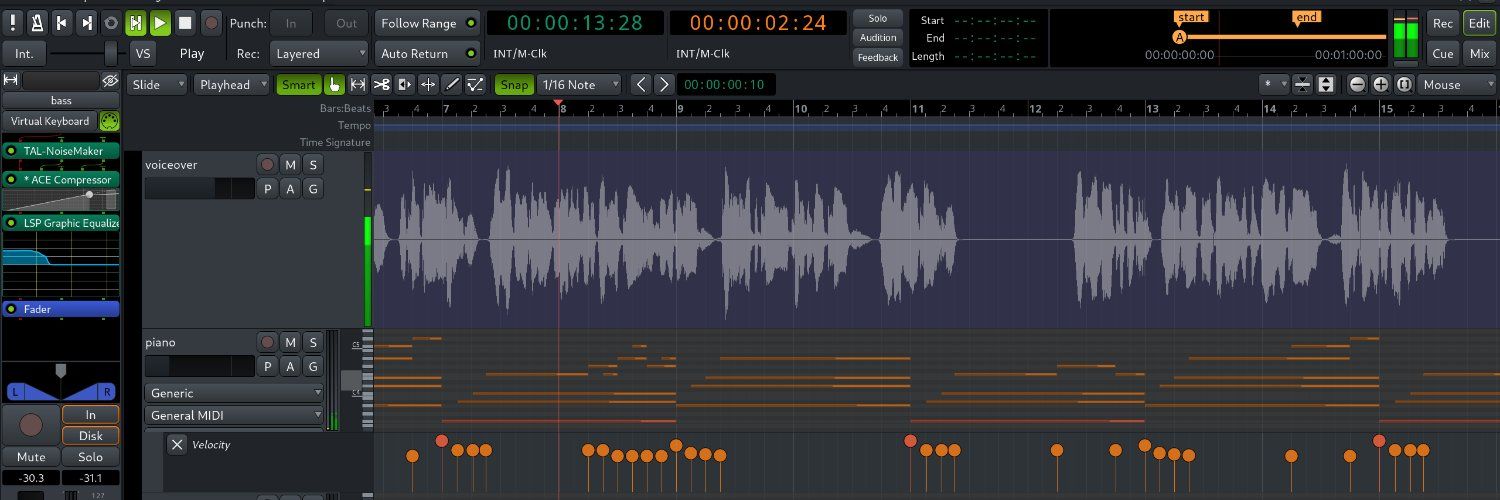
Task: Click the Punch In button
Action: [x=291, y=23]
